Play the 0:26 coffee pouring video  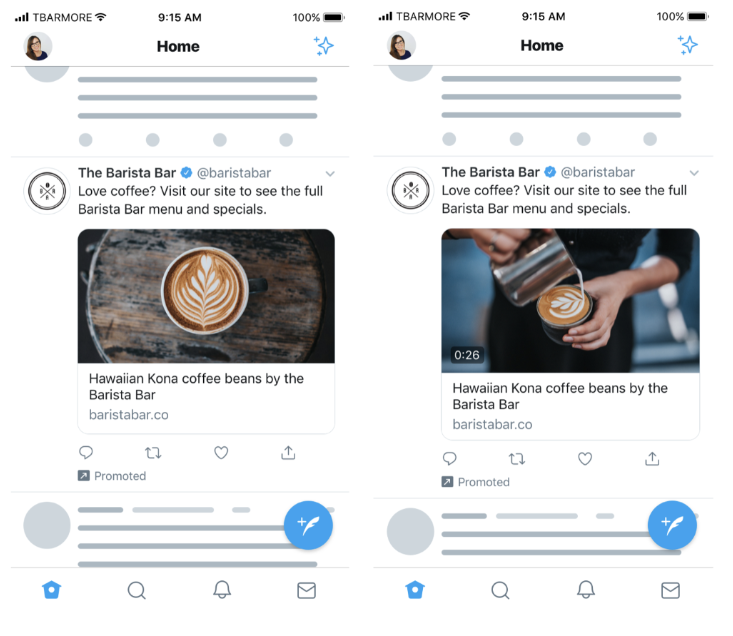click(570, 300)
